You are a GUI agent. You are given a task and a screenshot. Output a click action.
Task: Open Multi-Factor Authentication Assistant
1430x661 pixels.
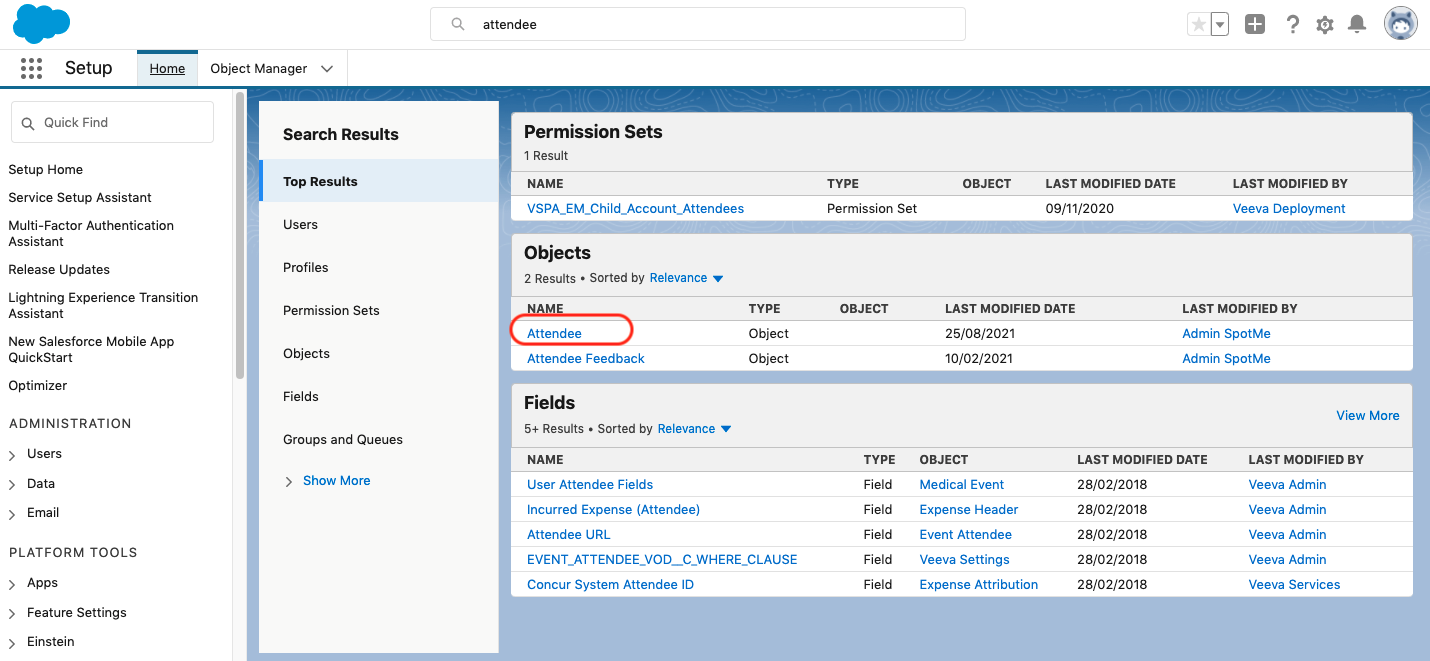tap(91, 233)
